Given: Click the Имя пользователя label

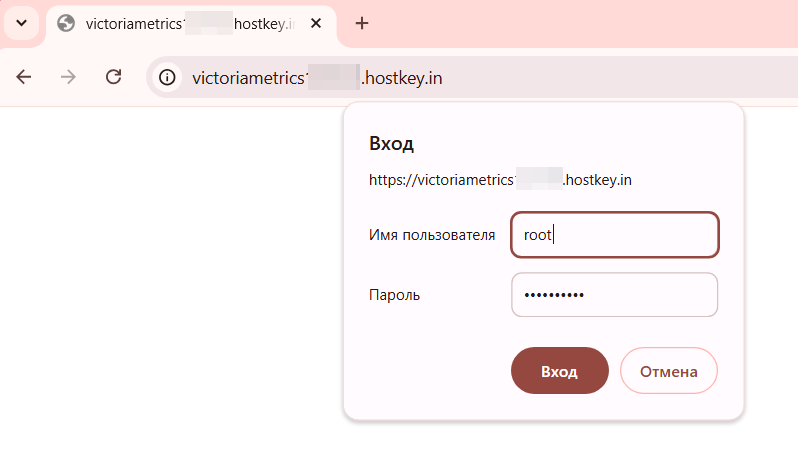Looking at the screenshot, I should 432,235.
